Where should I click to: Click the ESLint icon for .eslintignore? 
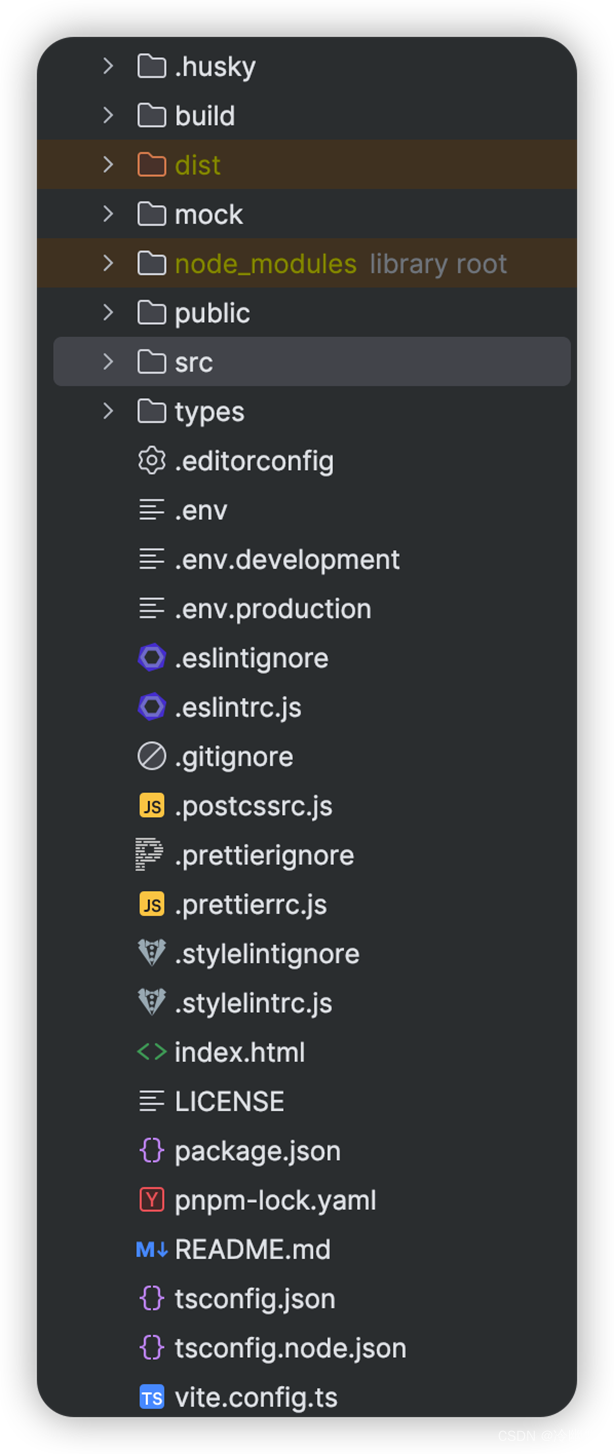[x=152, y=657]
